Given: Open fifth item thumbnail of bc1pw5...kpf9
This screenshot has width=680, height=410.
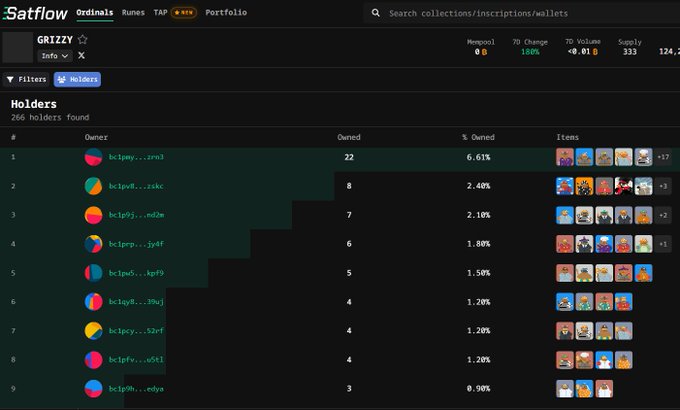Looking at the screenshot, I should (644, 273).
